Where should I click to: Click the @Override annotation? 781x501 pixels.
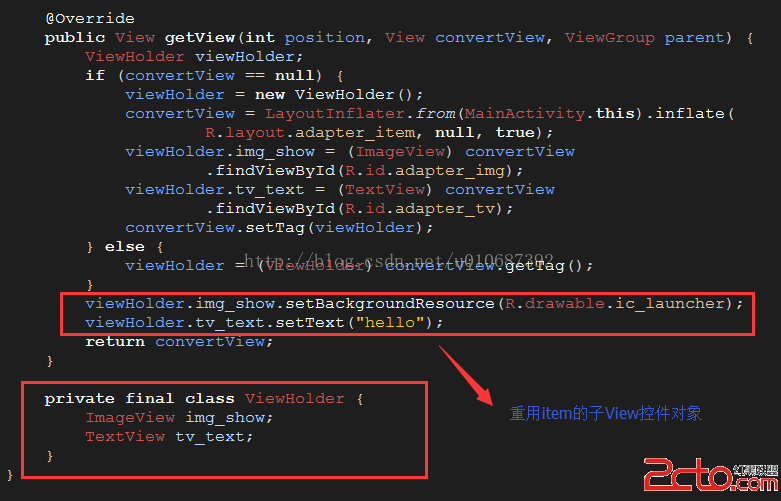click(90, 19)
